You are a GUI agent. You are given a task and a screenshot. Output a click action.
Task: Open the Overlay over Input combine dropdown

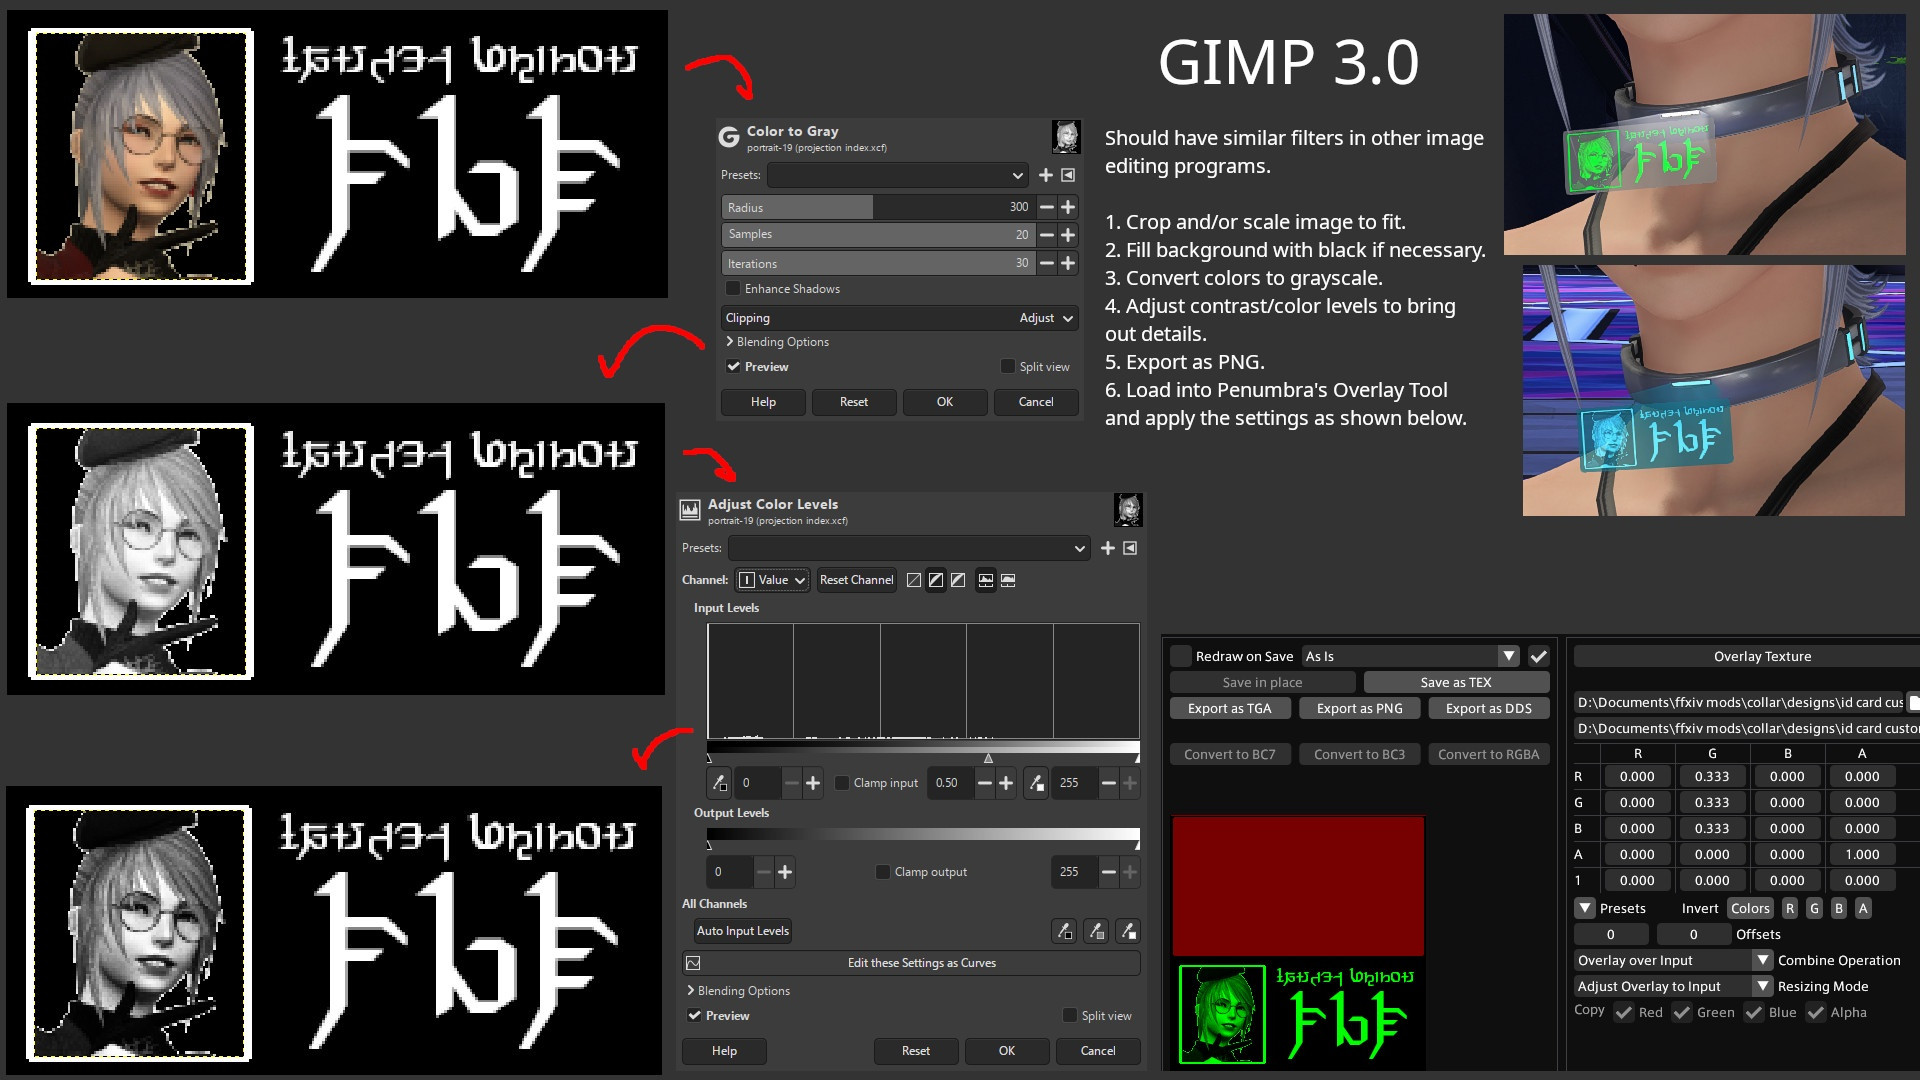(x=1673, y=960)
